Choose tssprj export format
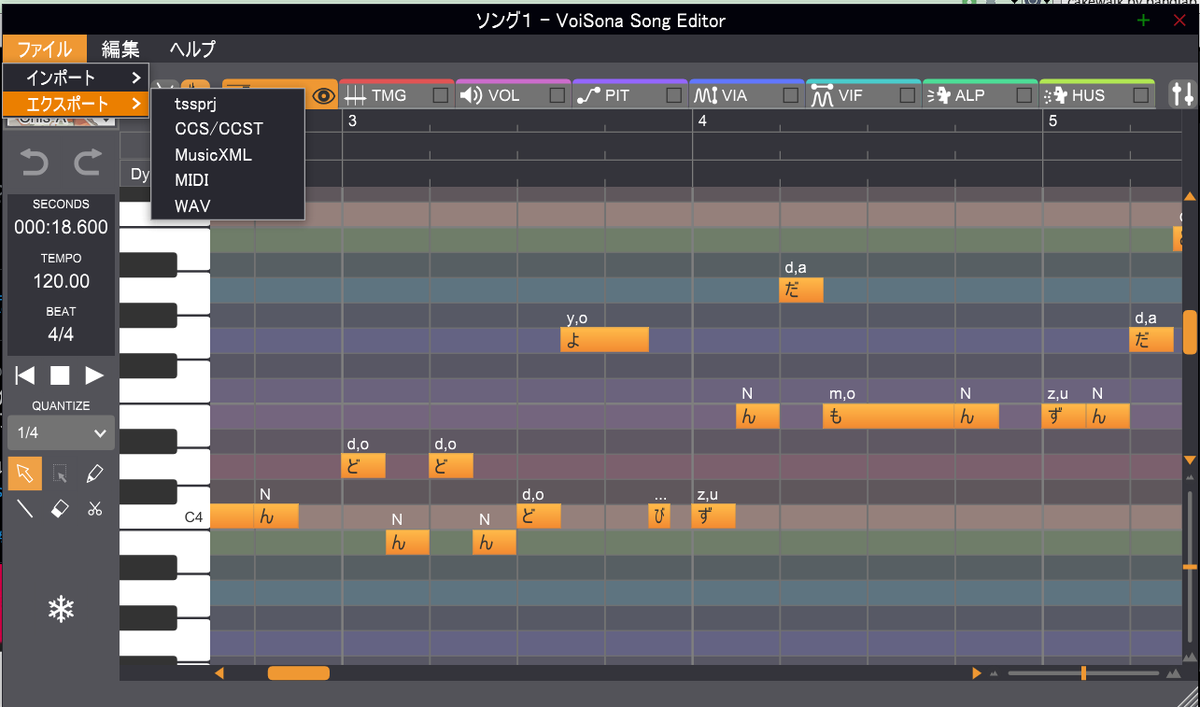1200x707 pixels. [x=227, y=104]
